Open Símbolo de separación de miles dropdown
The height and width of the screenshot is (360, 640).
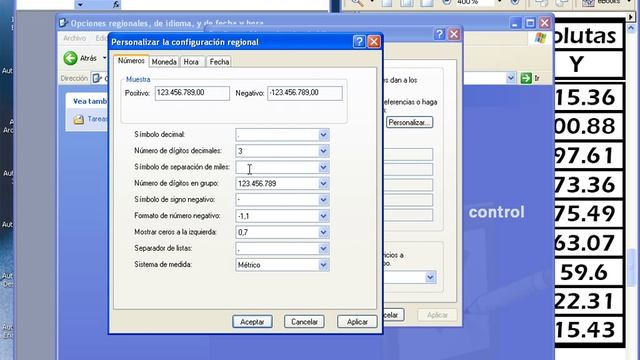coord(323,167)
